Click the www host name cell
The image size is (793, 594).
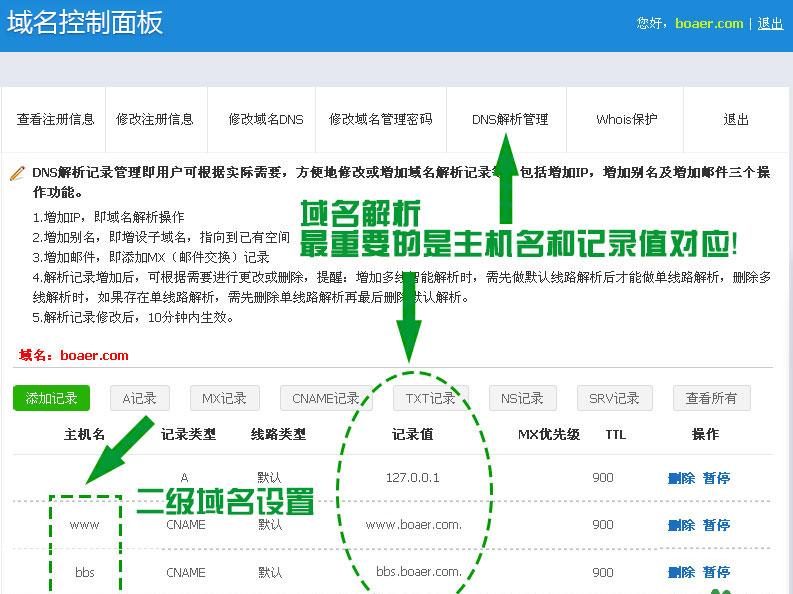(84, 525)
